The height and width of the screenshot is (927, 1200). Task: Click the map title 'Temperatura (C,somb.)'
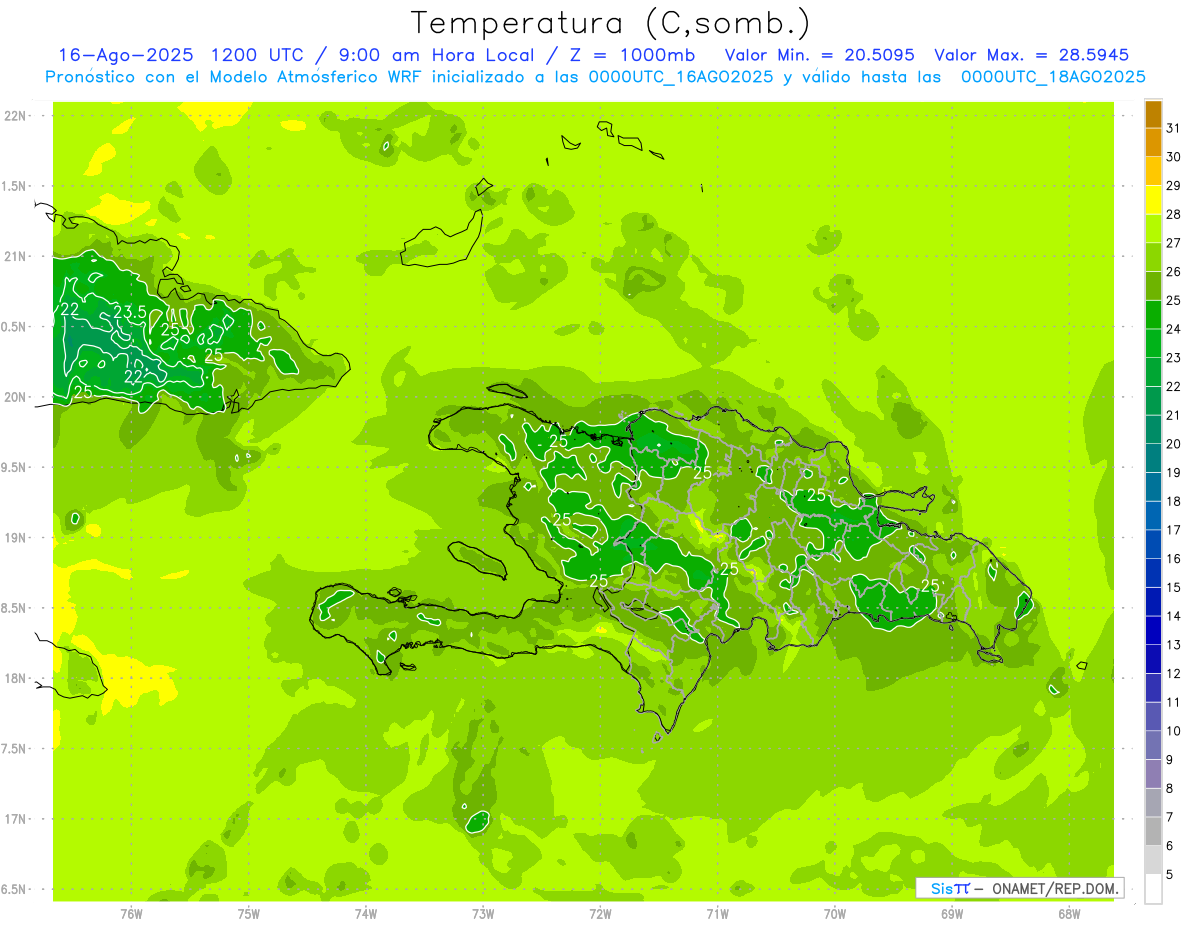coord(610,23)
